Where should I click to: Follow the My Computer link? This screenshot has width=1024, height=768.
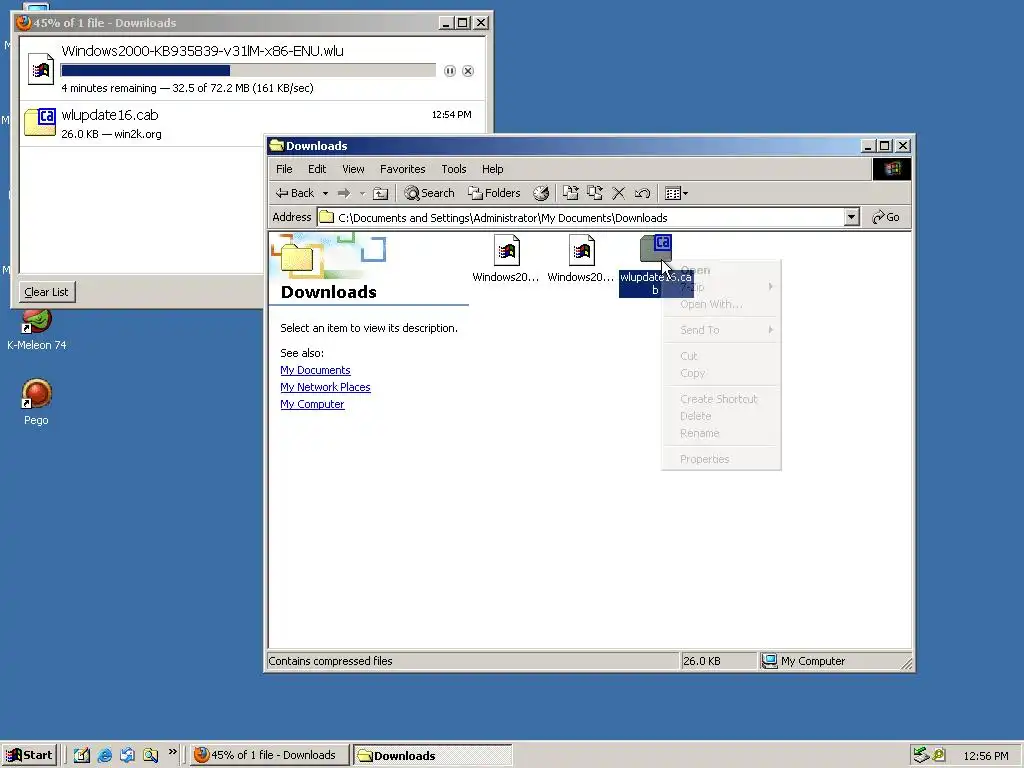(312, 404)
